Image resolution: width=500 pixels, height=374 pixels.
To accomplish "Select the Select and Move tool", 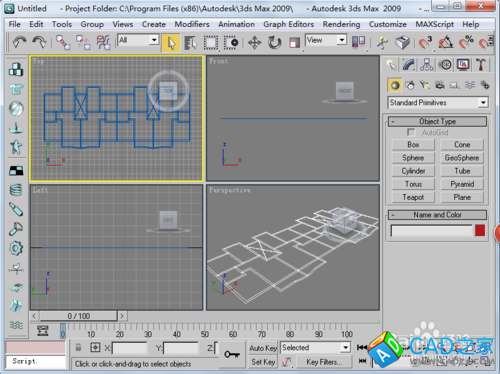I will coord(254,43).
